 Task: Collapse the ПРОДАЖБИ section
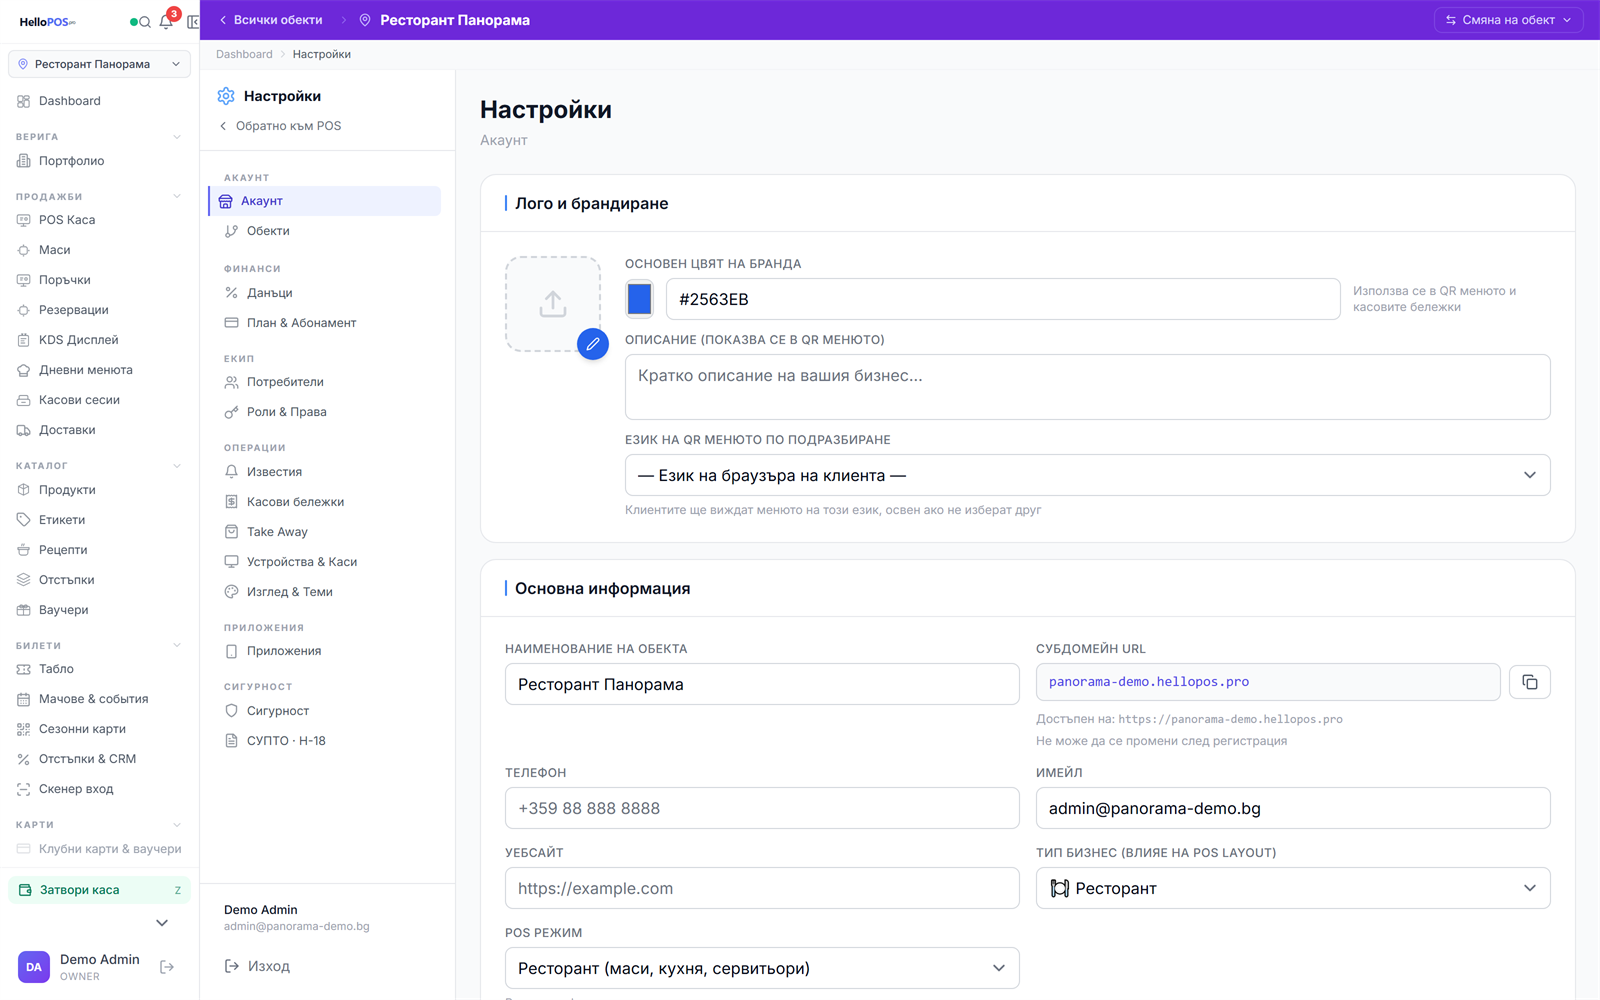(177, 196)
